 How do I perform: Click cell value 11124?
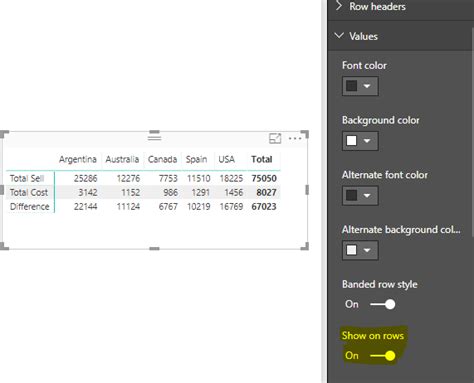pos(128,207)
